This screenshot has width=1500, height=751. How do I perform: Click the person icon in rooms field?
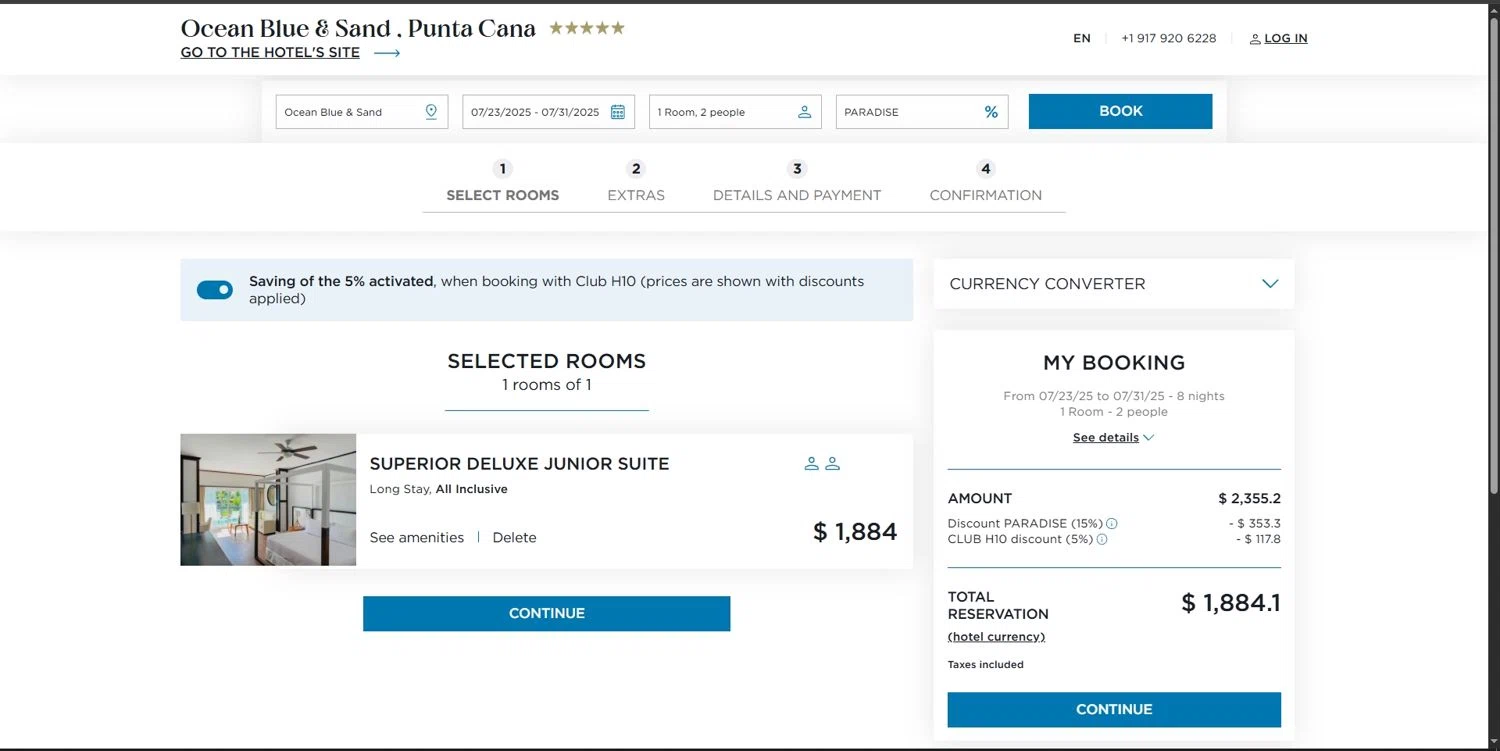point(804,112)
